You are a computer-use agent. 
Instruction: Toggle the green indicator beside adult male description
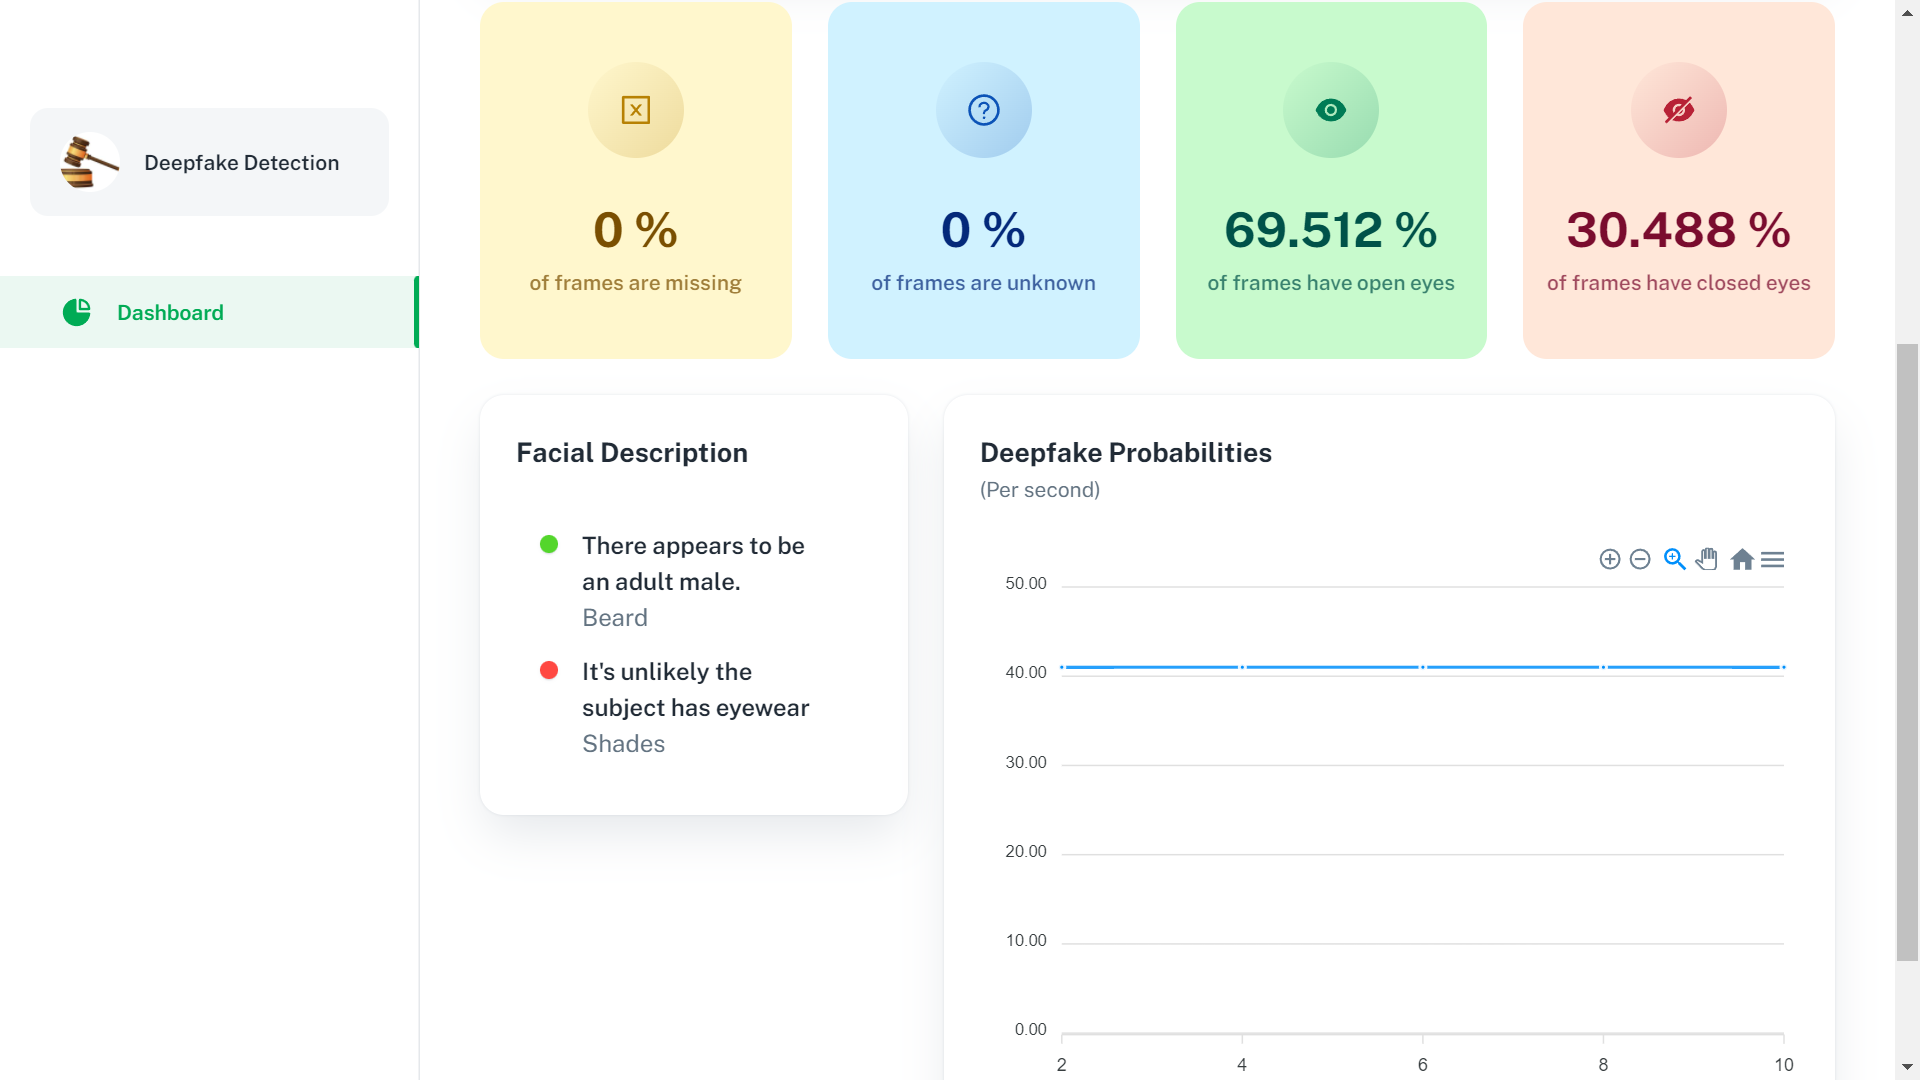pyautogui.click(x=548, y=545)
